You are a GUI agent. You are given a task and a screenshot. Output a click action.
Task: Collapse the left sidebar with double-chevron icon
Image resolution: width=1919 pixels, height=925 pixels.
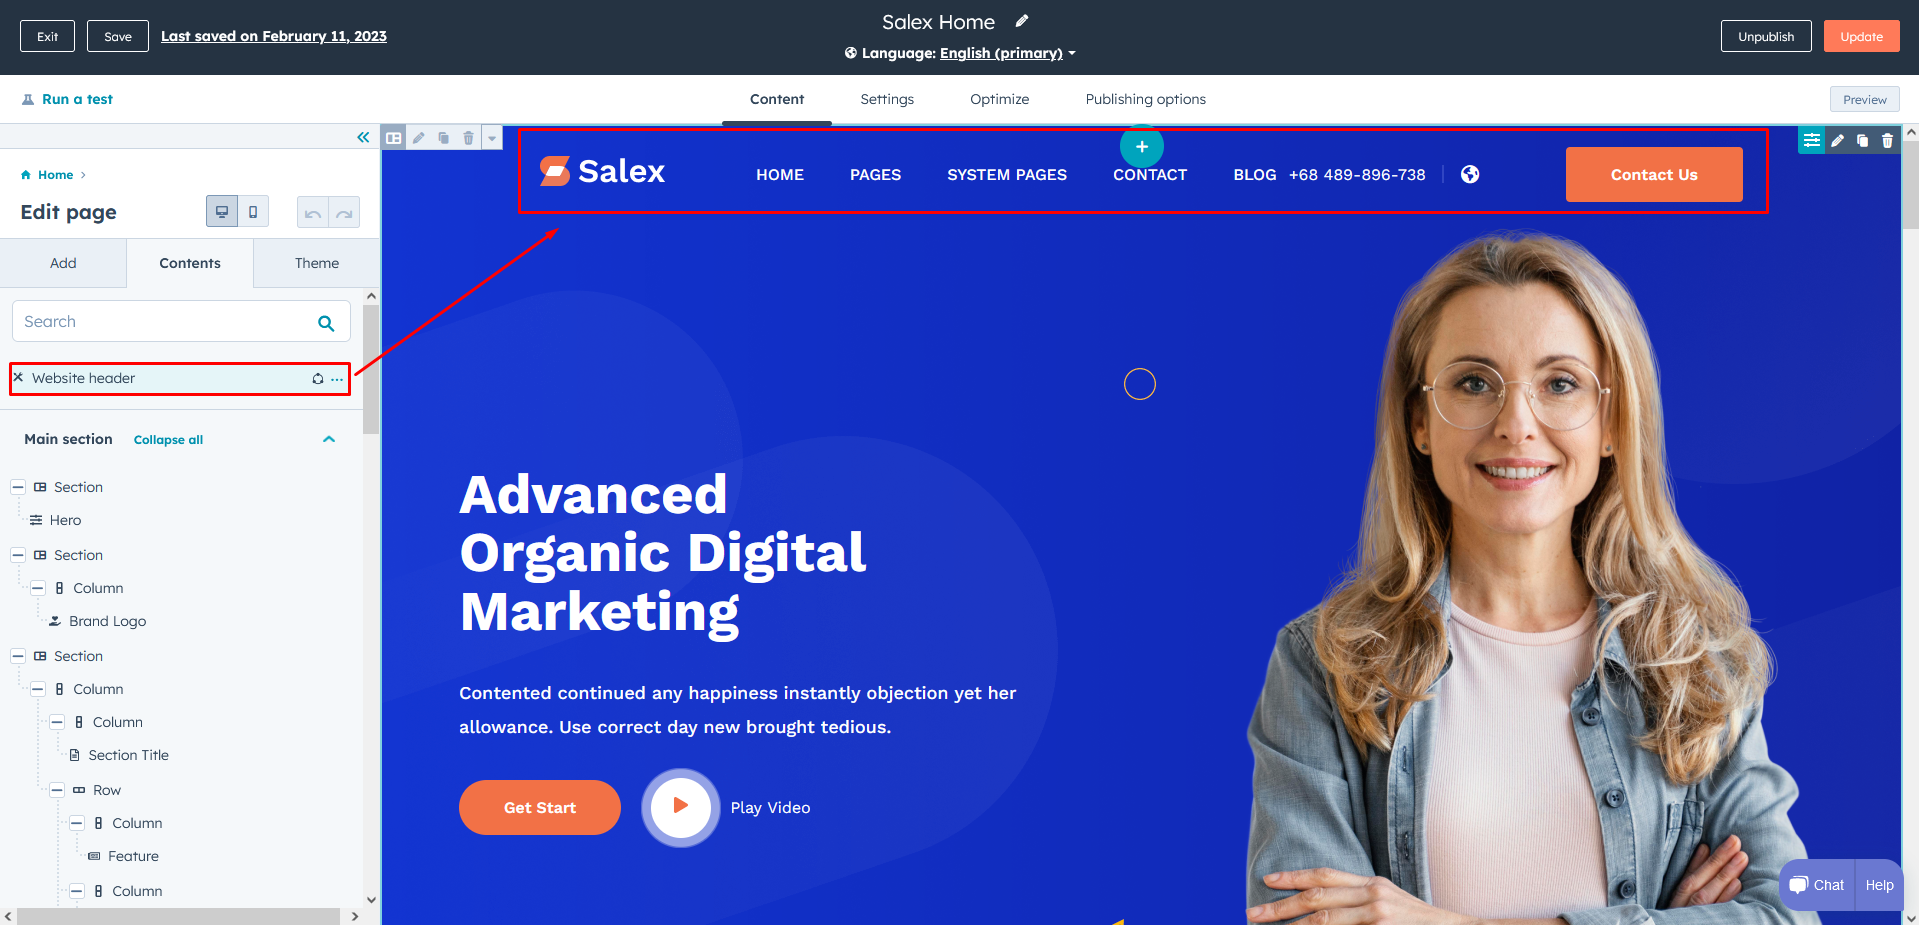pos(363,137)
